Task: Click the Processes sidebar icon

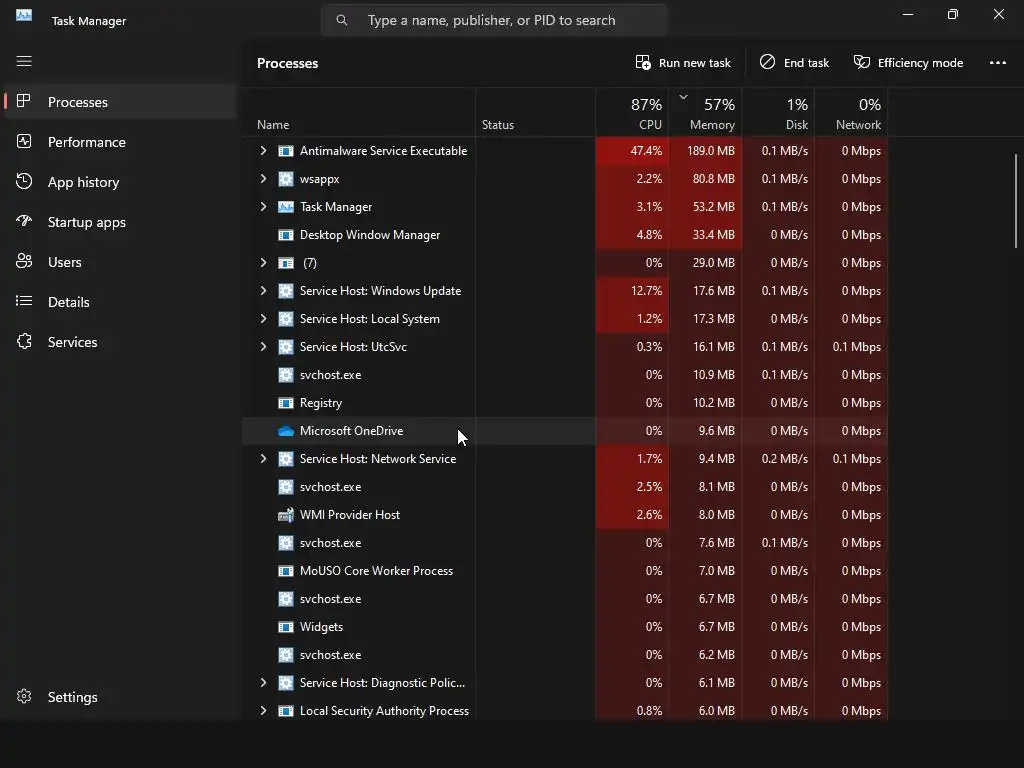Action: pos(24,101)
